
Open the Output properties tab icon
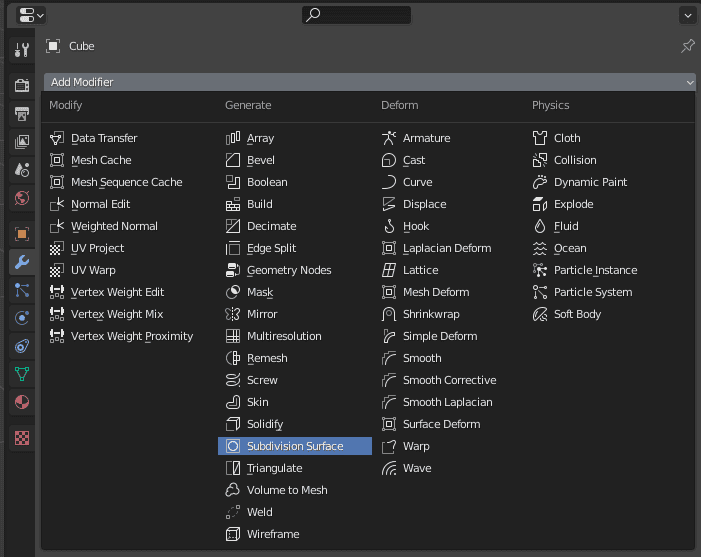tap(22, 113)
